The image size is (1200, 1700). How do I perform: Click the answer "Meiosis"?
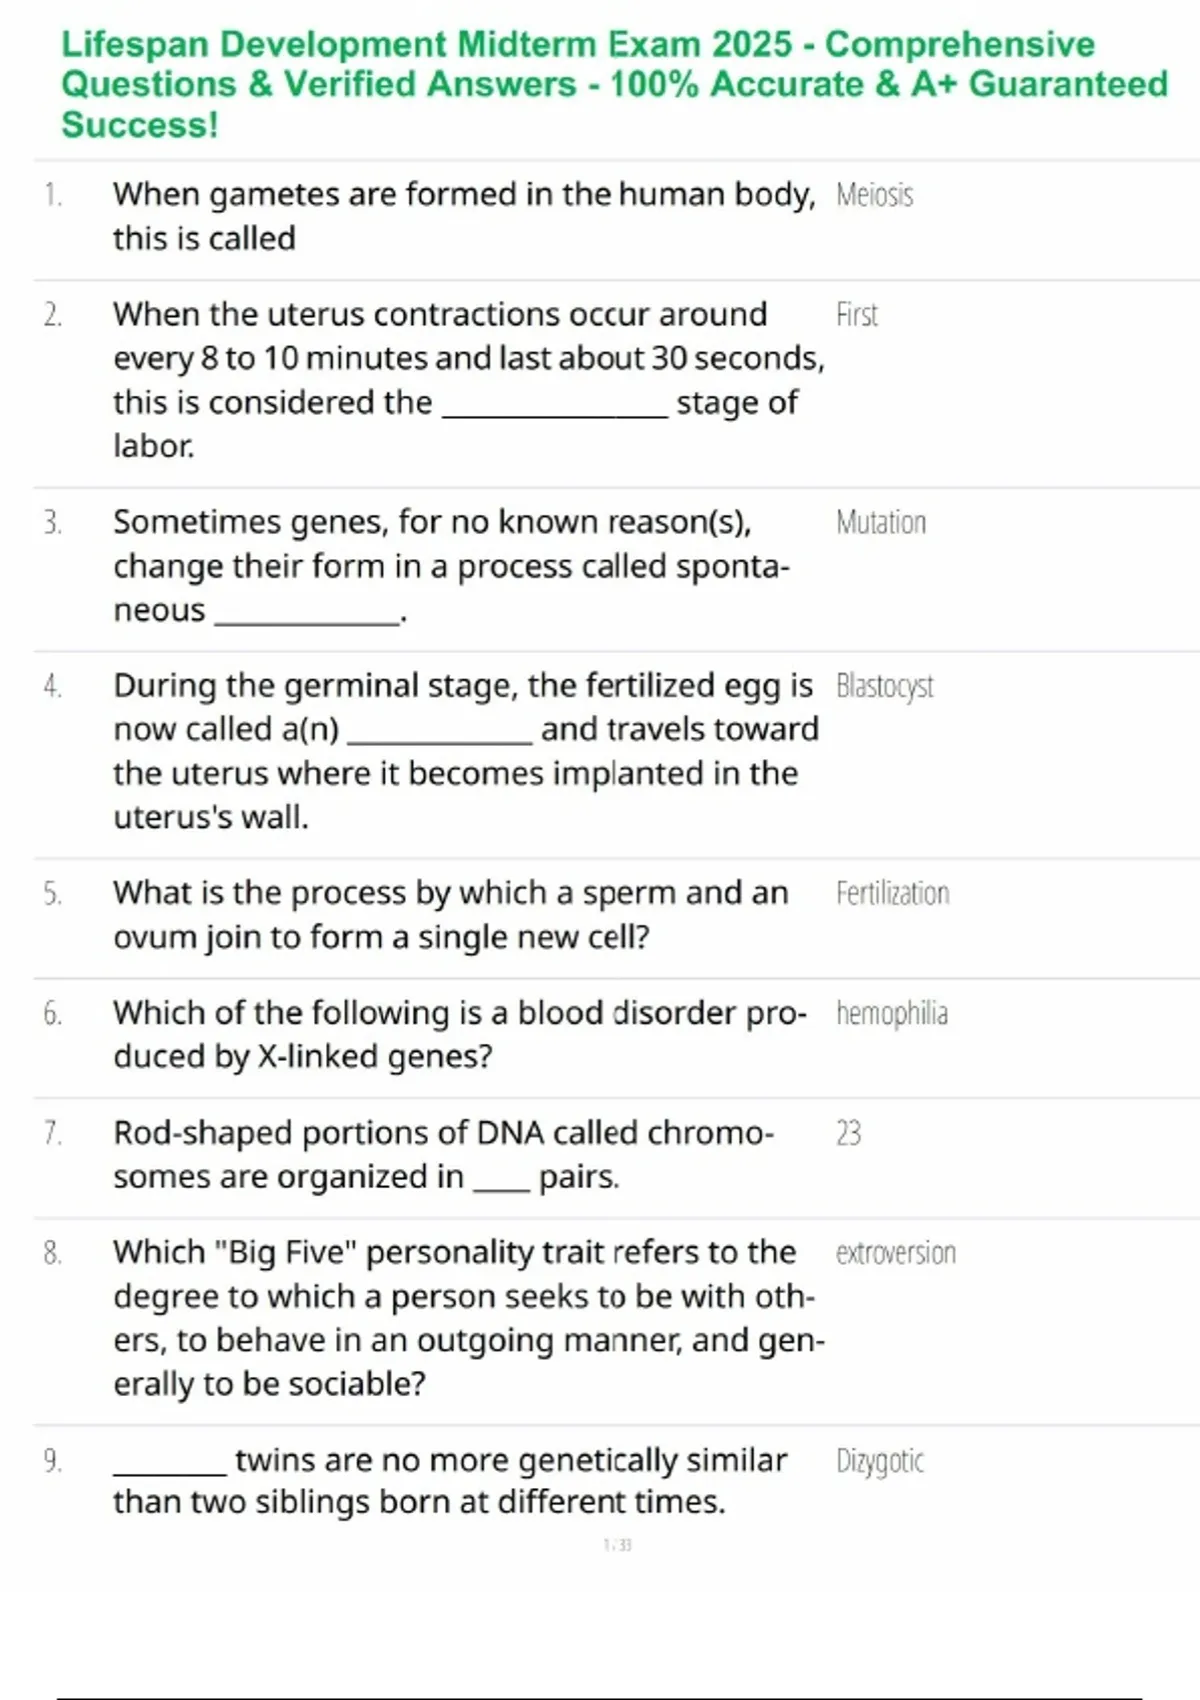(x=874, y=195)
